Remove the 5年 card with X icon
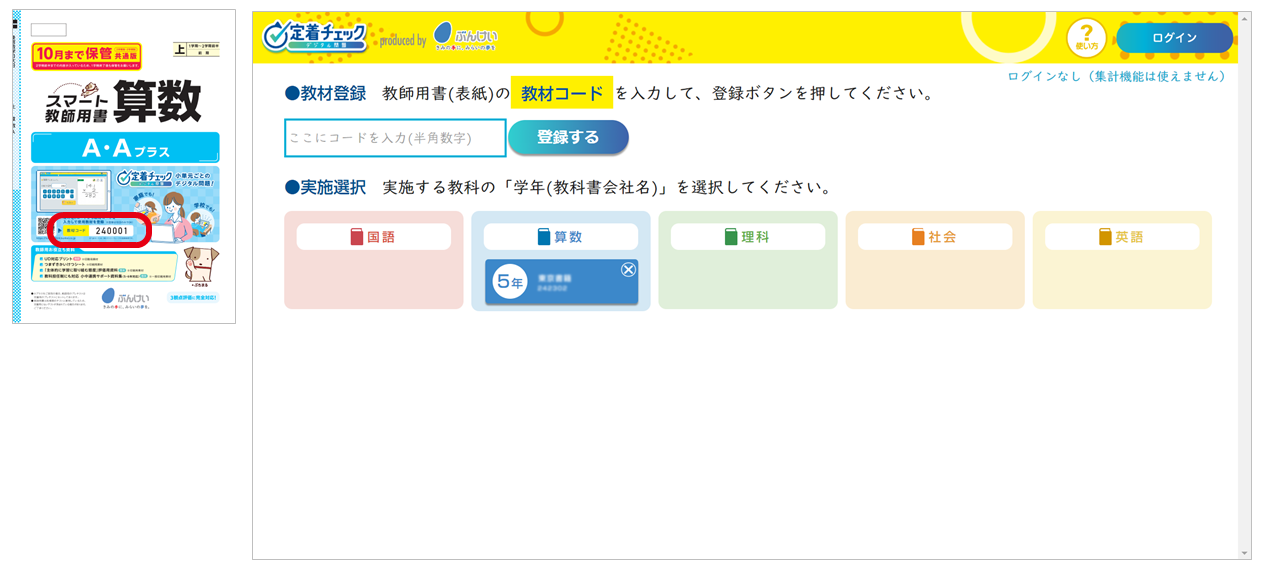1263x567 pixels. tap(628, 269)
